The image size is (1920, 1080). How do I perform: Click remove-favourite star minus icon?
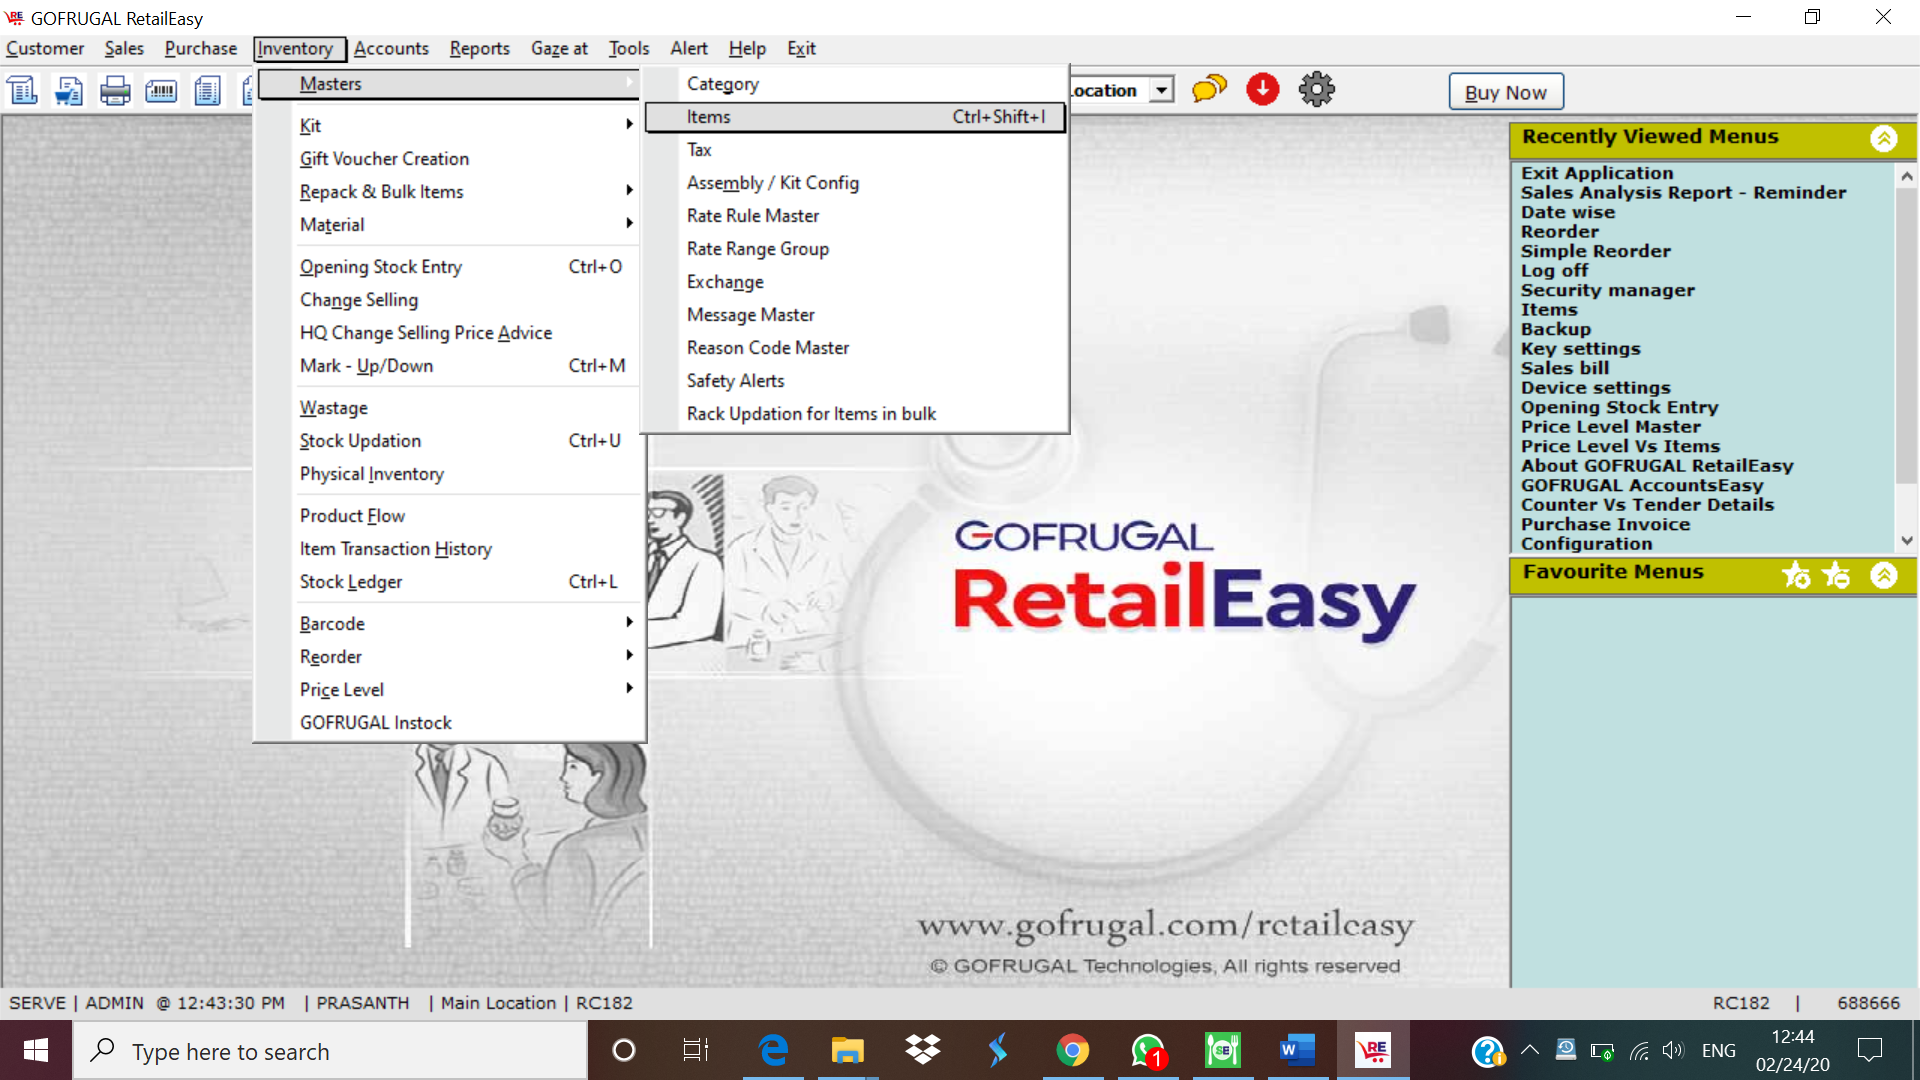click(1836, 575)
